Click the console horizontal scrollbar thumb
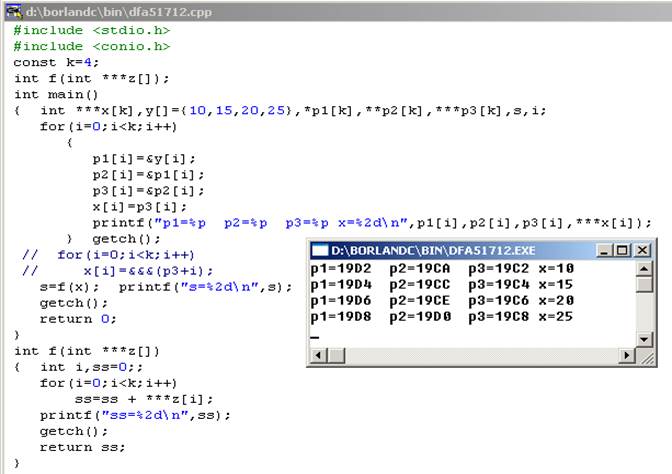 tap(337, 355)
